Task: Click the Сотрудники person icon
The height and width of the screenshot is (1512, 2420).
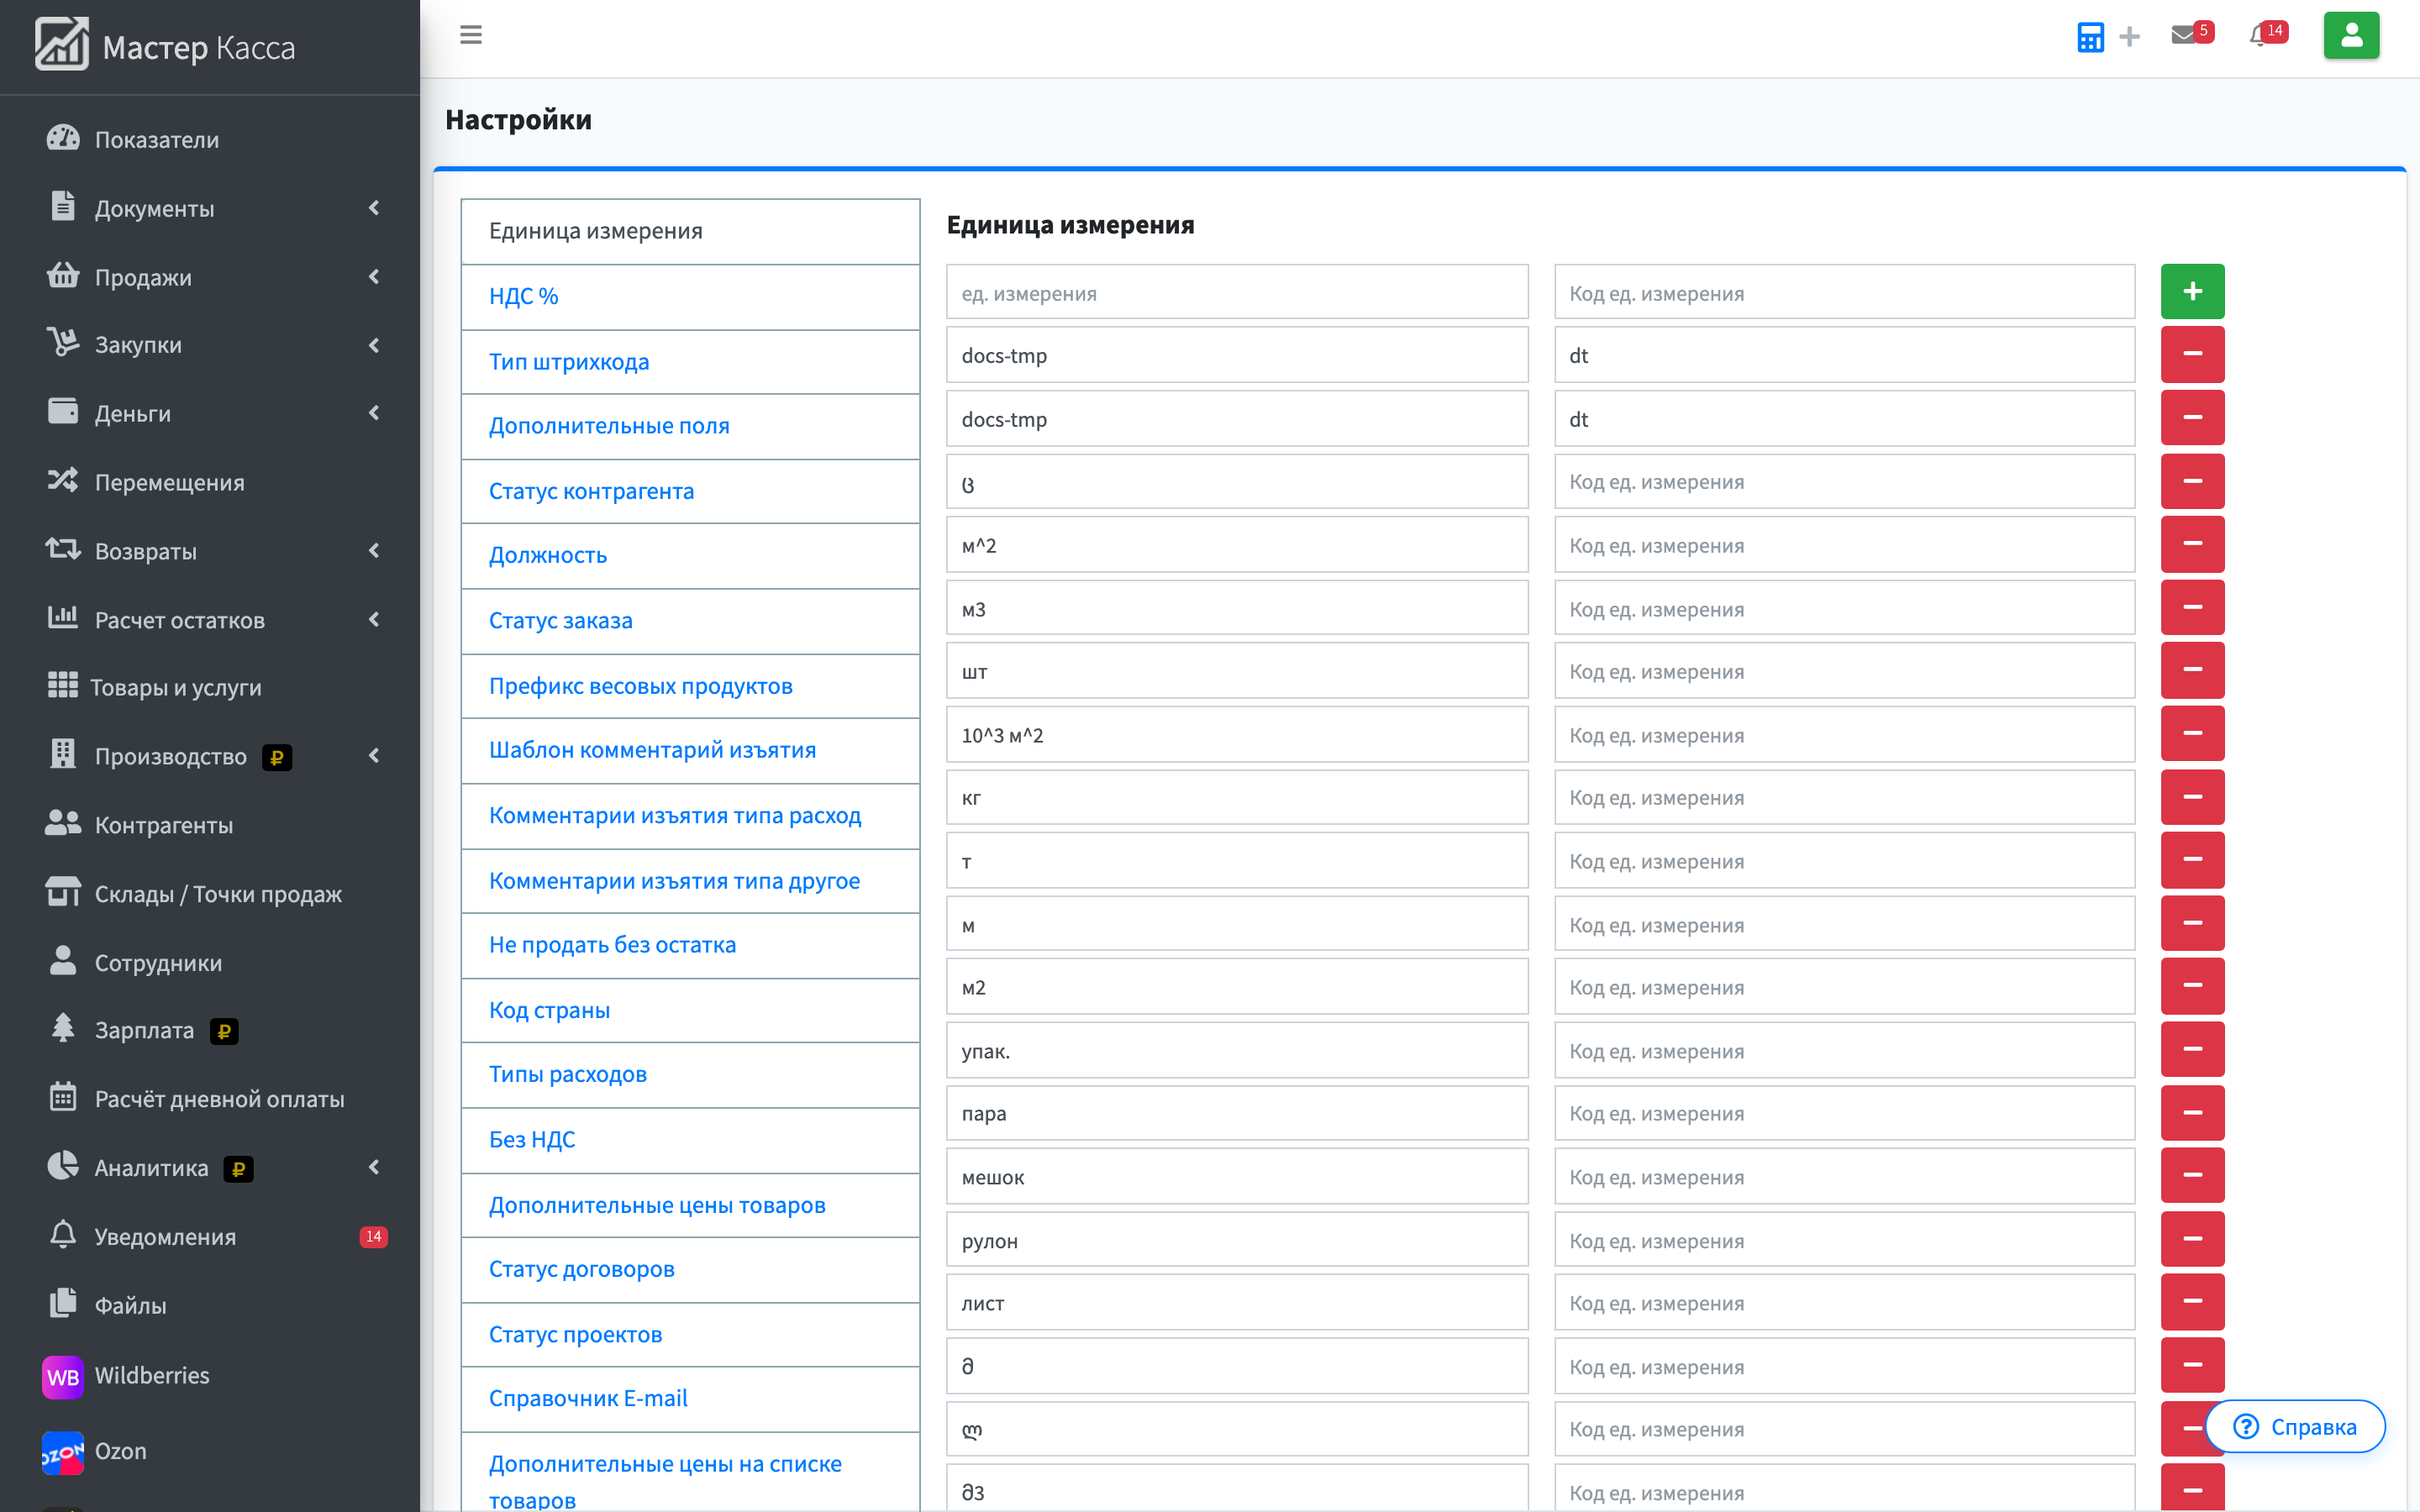Action: [x=63, y=961]
